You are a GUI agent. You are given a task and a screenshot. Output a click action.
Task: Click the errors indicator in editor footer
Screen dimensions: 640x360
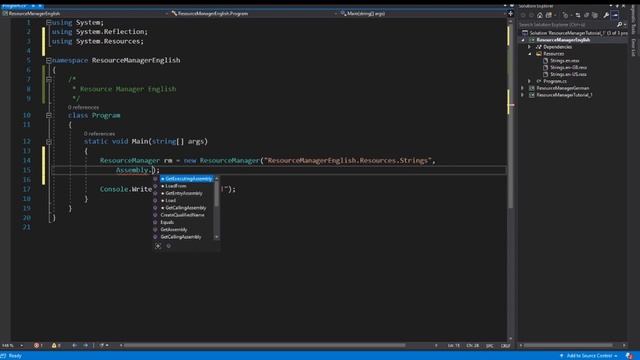coord(38,346)
